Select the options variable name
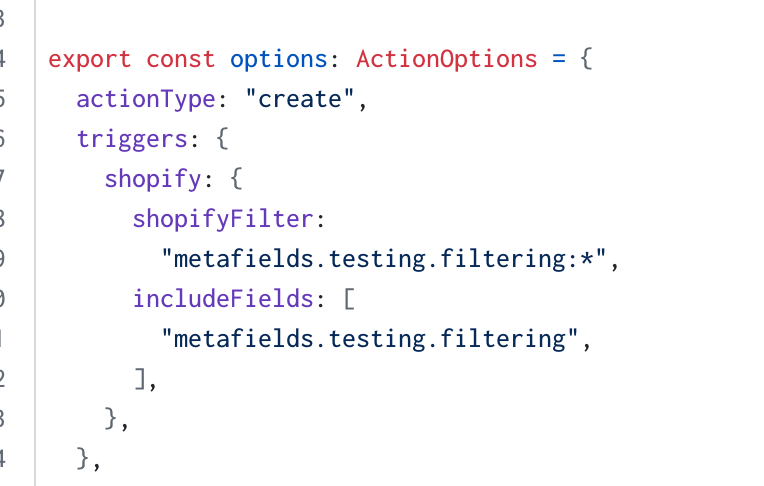The image size is (764, 486). coord(278,60)
